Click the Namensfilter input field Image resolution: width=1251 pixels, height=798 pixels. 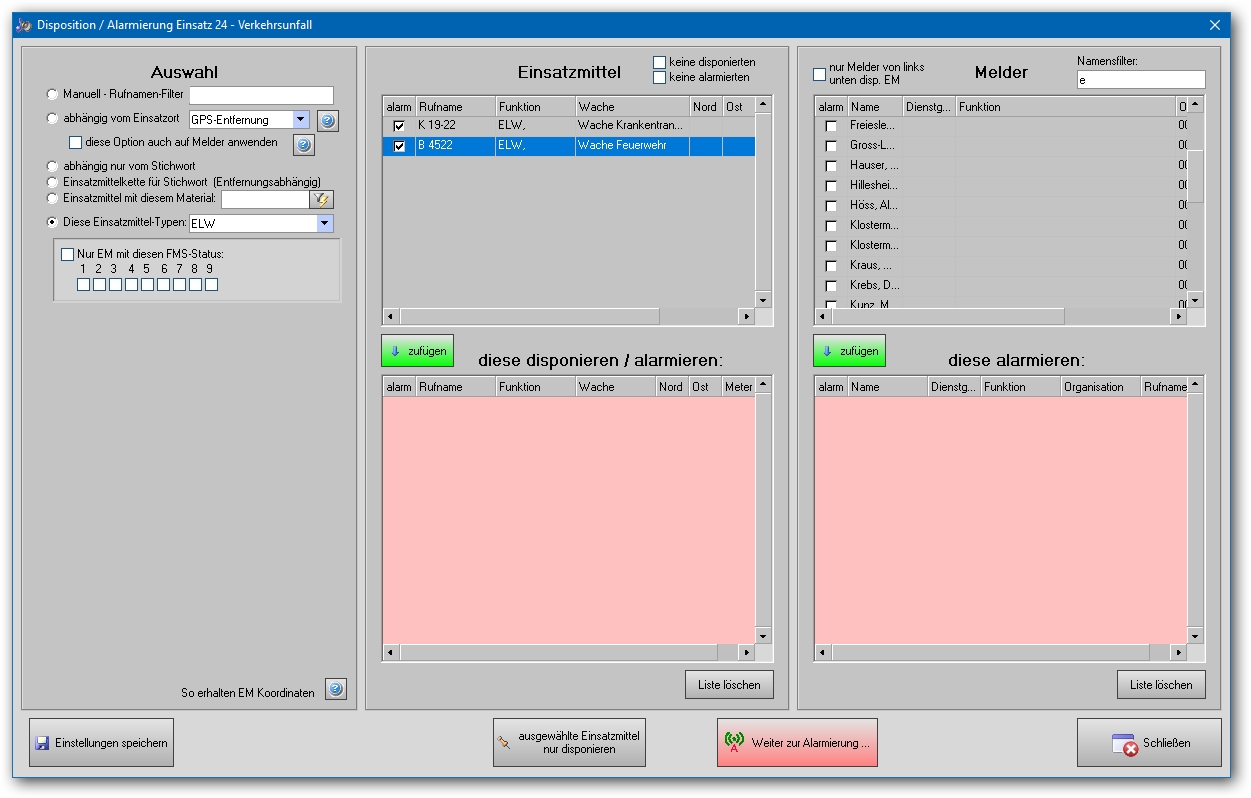[1141, 80]
